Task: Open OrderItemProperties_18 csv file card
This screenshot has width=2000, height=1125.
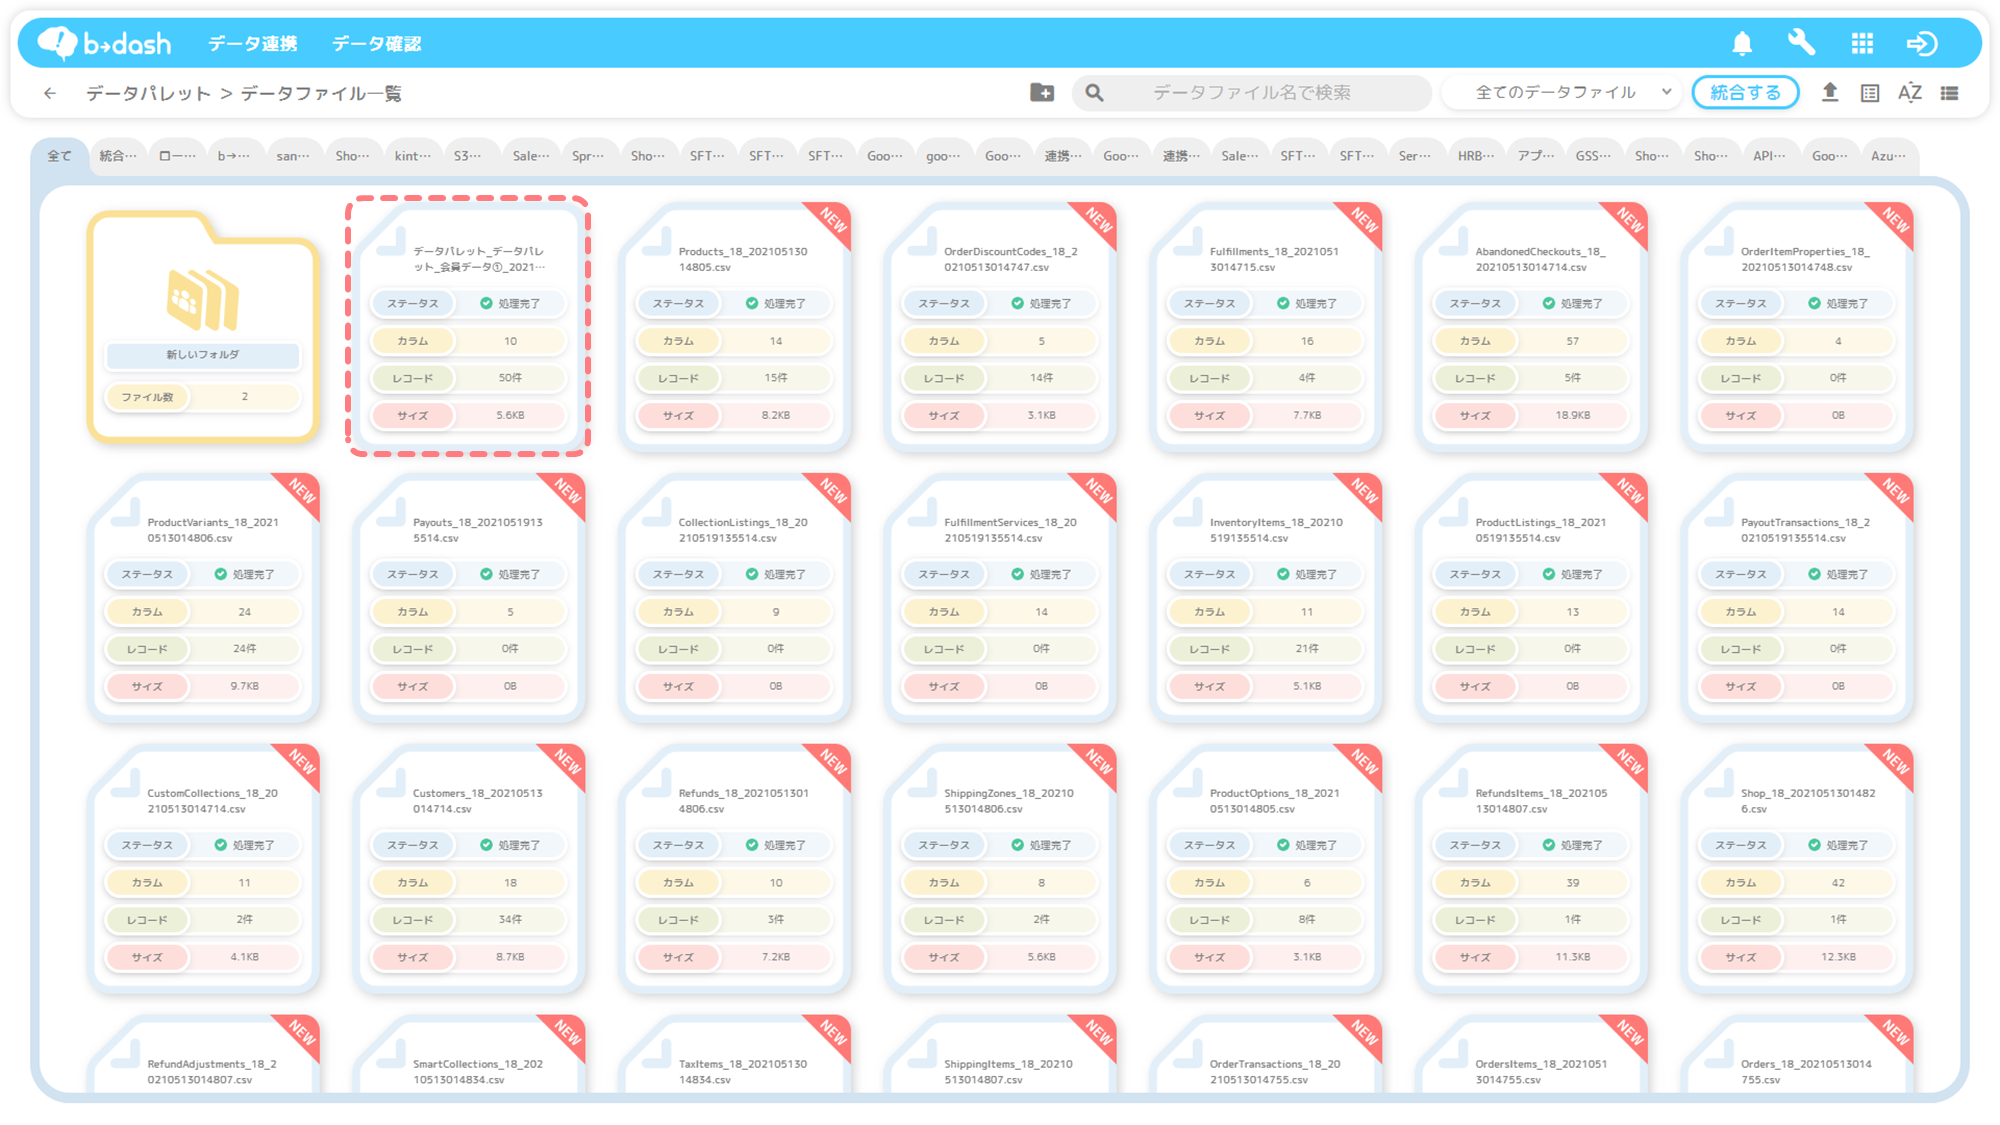Action: (x=1797, y=326)
